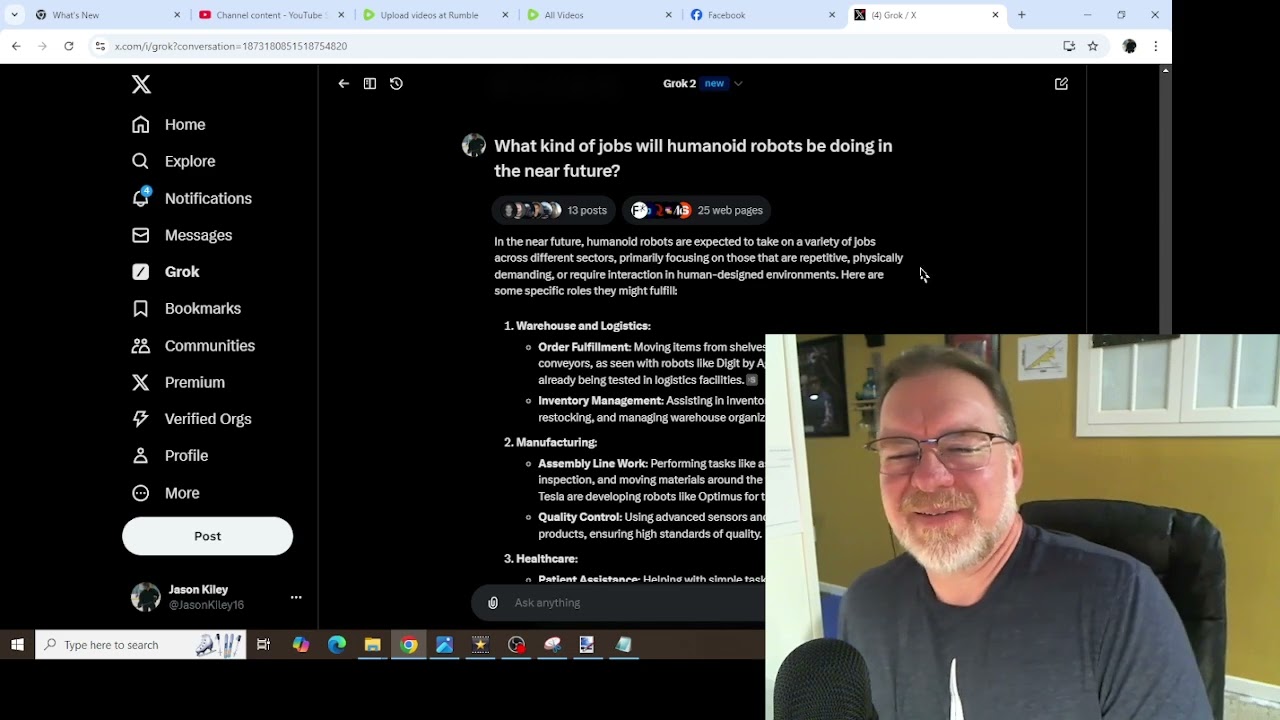
Task: Open Jason Kiley account options ellipsis
Action: tap(296, 597)
